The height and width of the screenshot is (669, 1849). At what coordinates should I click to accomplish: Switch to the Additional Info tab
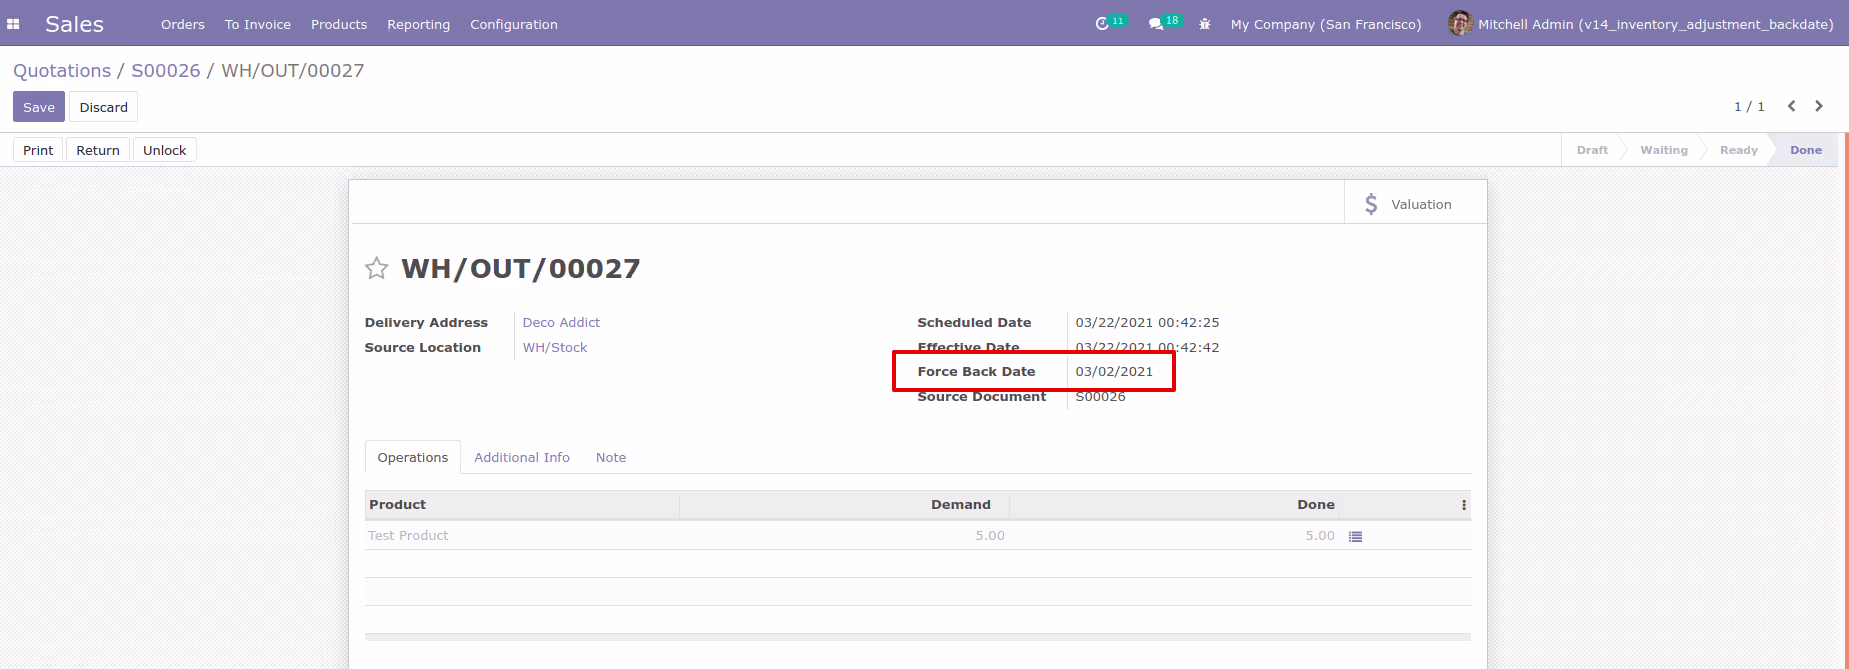tap(522, 457)
